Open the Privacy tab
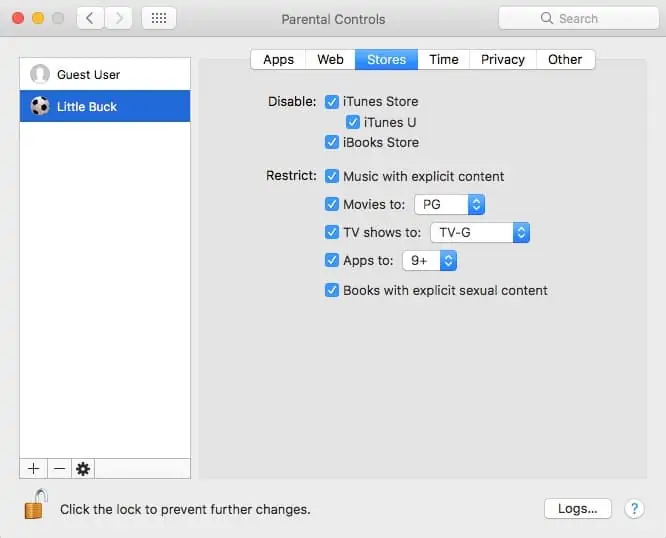Image resolution: width=666 pixels, height=538 pixels. pos(503,59)
